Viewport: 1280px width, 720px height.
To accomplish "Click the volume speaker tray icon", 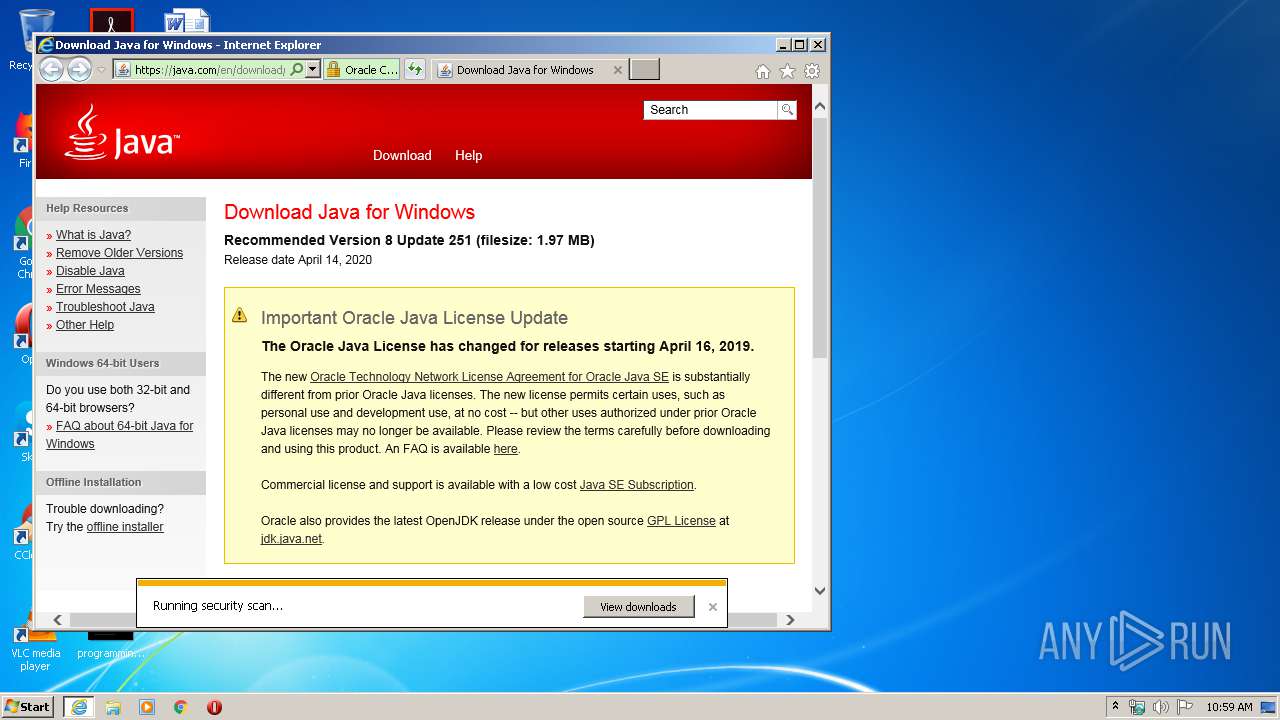I will point(1160,707).
